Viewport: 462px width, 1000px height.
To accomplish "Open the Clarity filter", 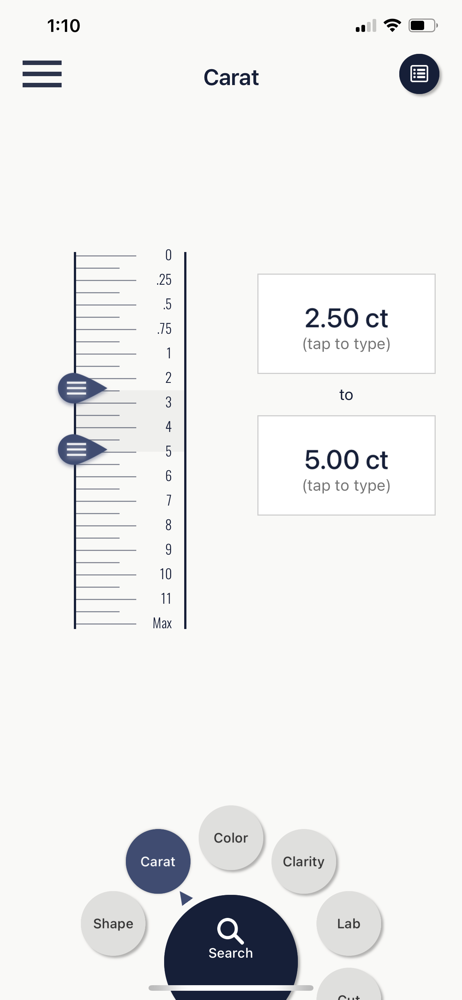I will (x=304, y=862).
